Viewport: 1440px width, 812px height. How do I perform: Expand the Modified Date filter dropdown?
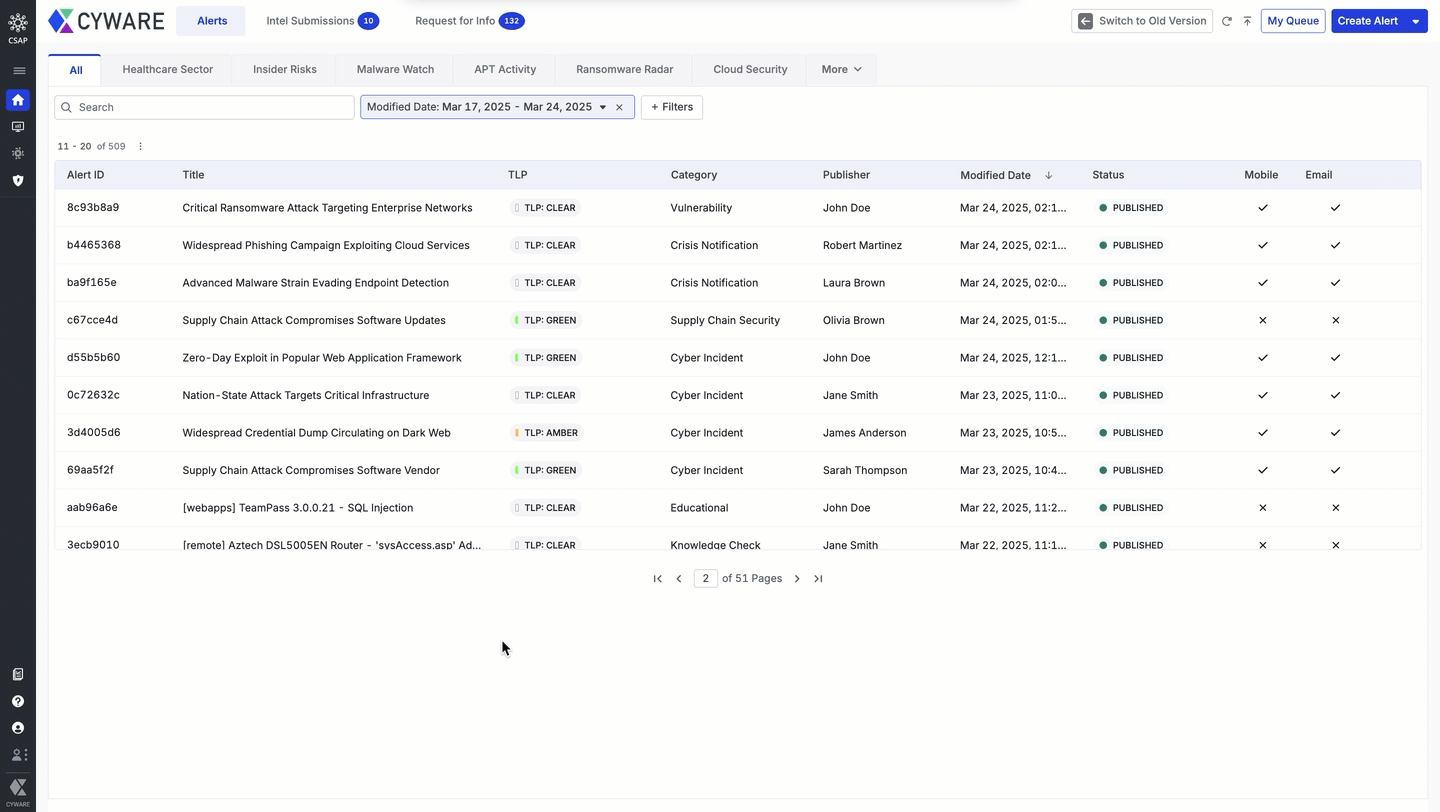(603, 108)
